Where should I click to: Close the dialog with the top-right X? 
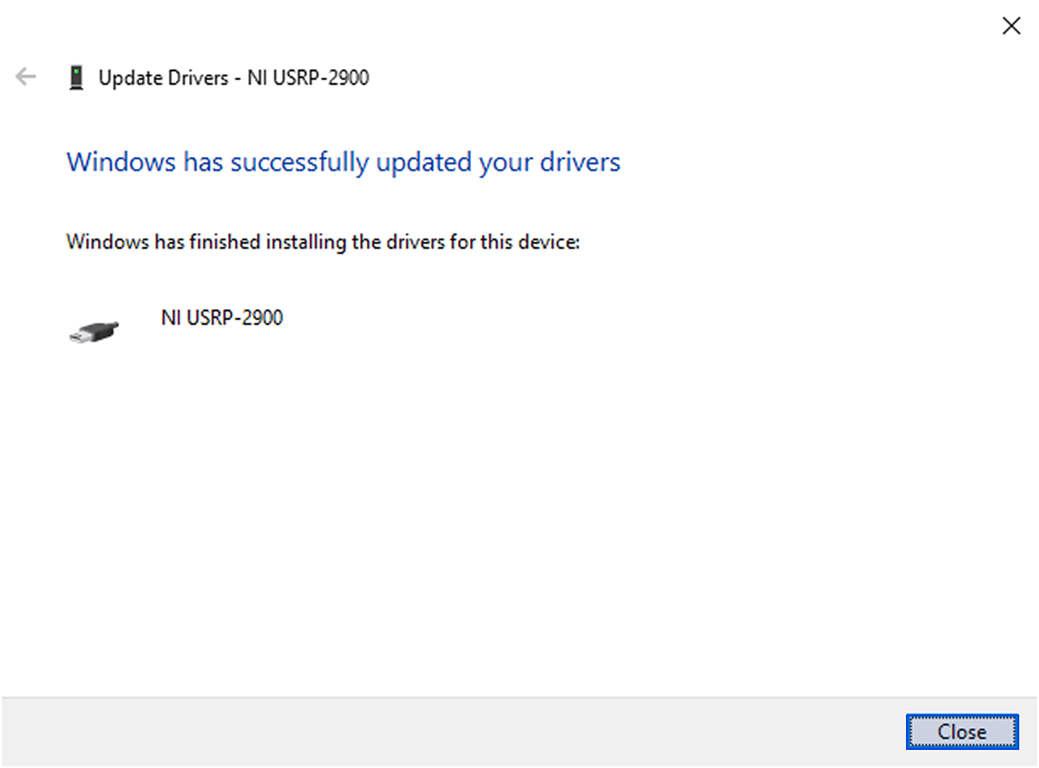[1011, 26]
